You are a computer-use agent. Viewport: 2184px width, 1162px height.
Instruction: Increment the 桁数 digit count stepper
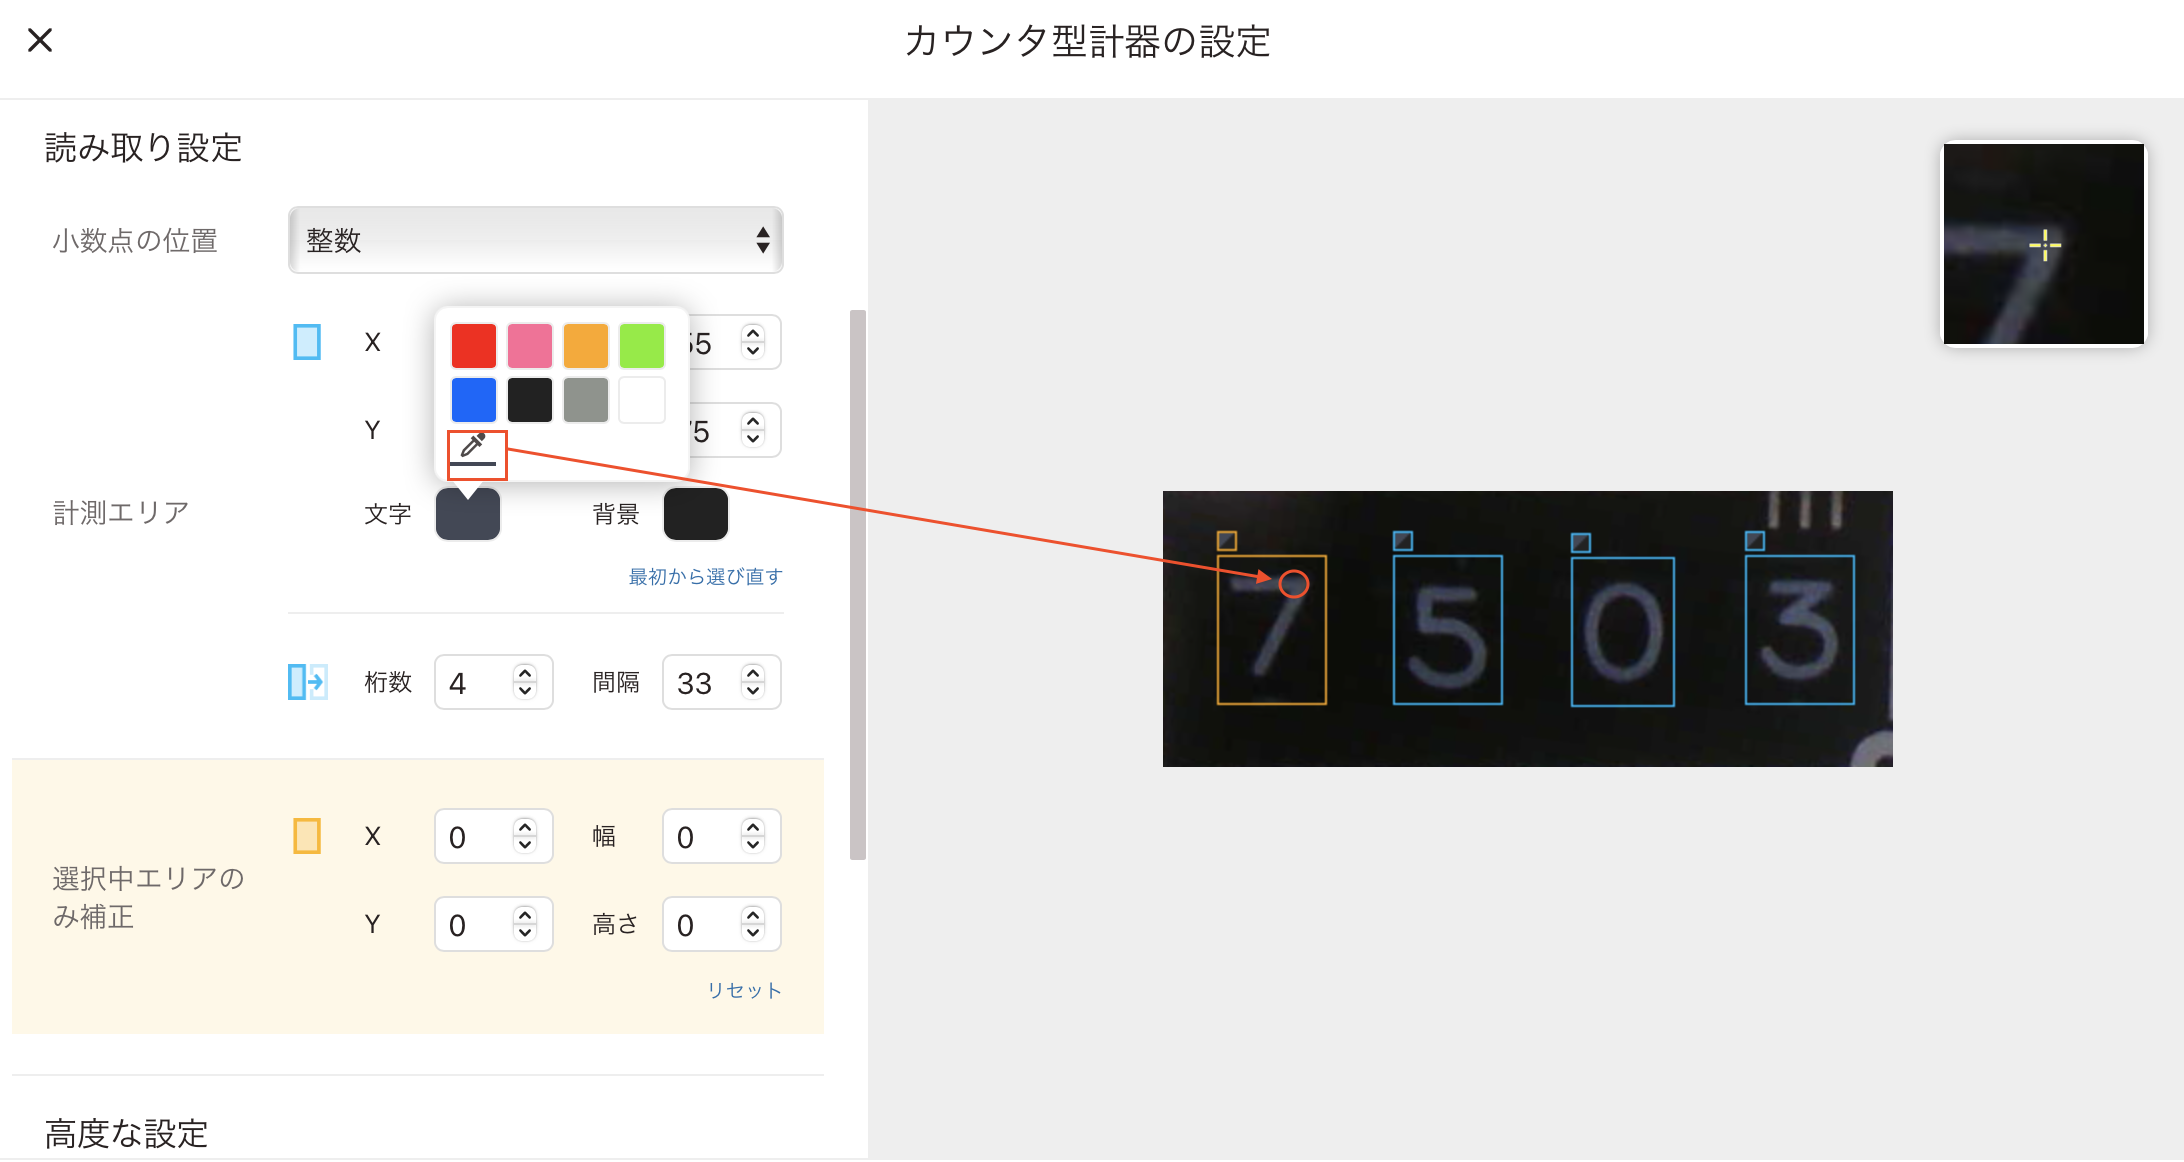pyautogui.click(x=525, y=673)
